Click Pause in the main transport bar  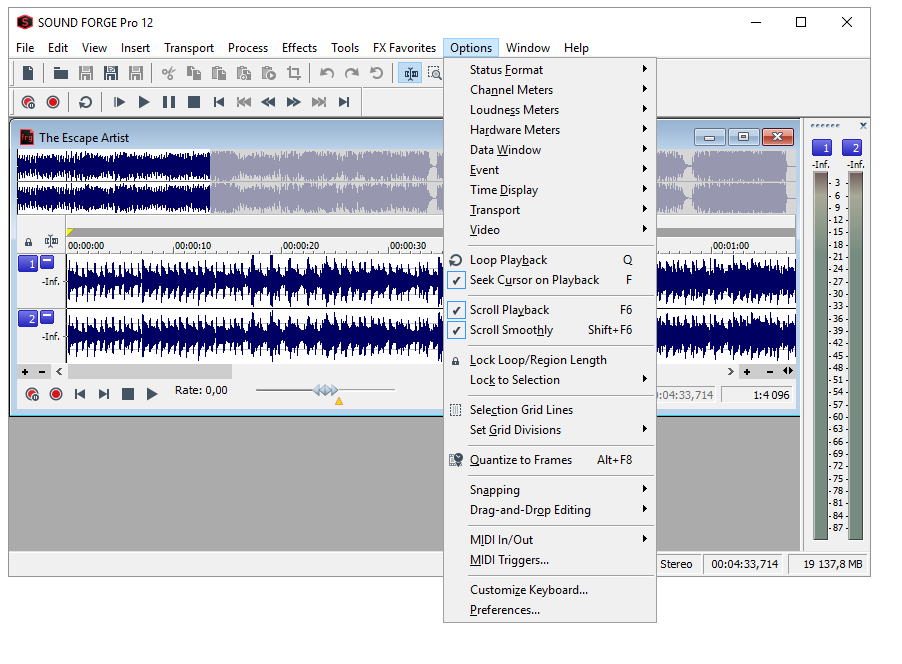click(169, 102)
